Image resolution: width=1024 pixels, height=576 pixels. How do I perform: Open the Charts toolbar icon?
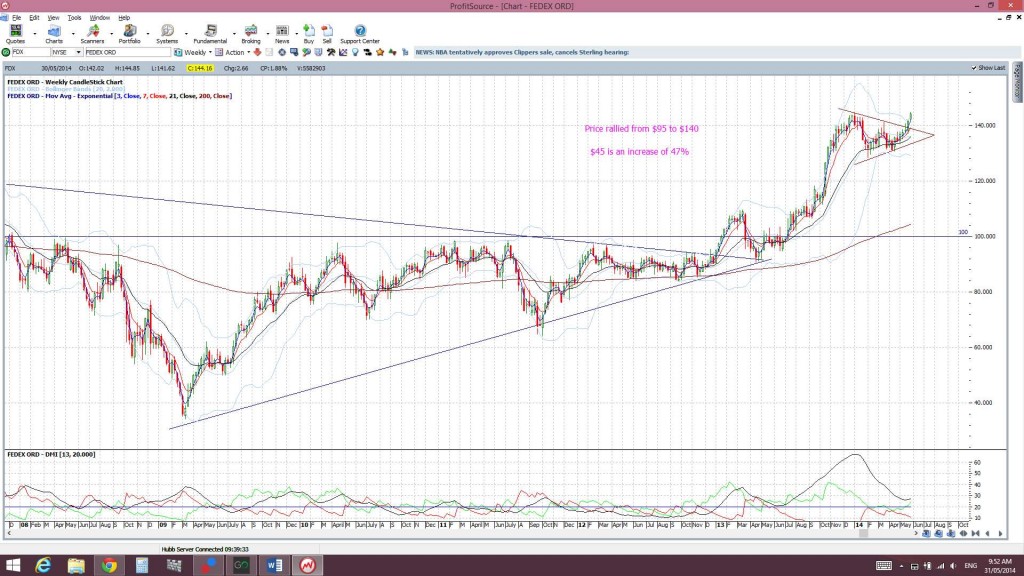[54, 31]
